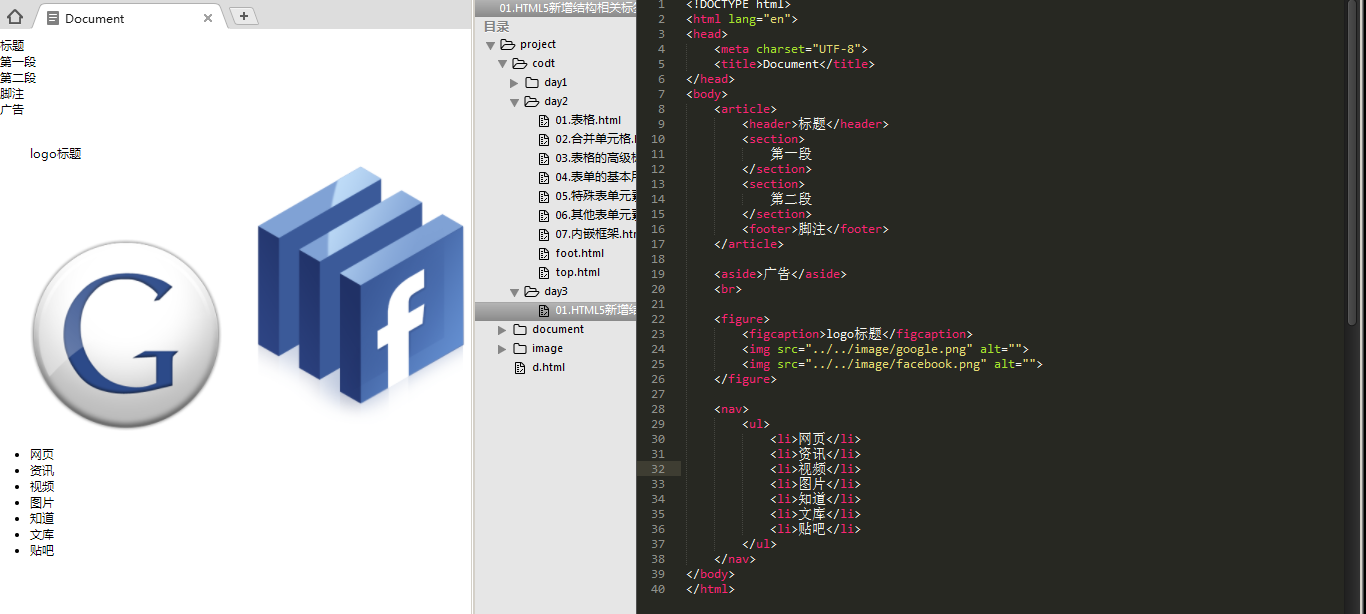Click file icon of 02.合并单元格 file
This screenshot has height=614, width=1366.
[544, 139]
